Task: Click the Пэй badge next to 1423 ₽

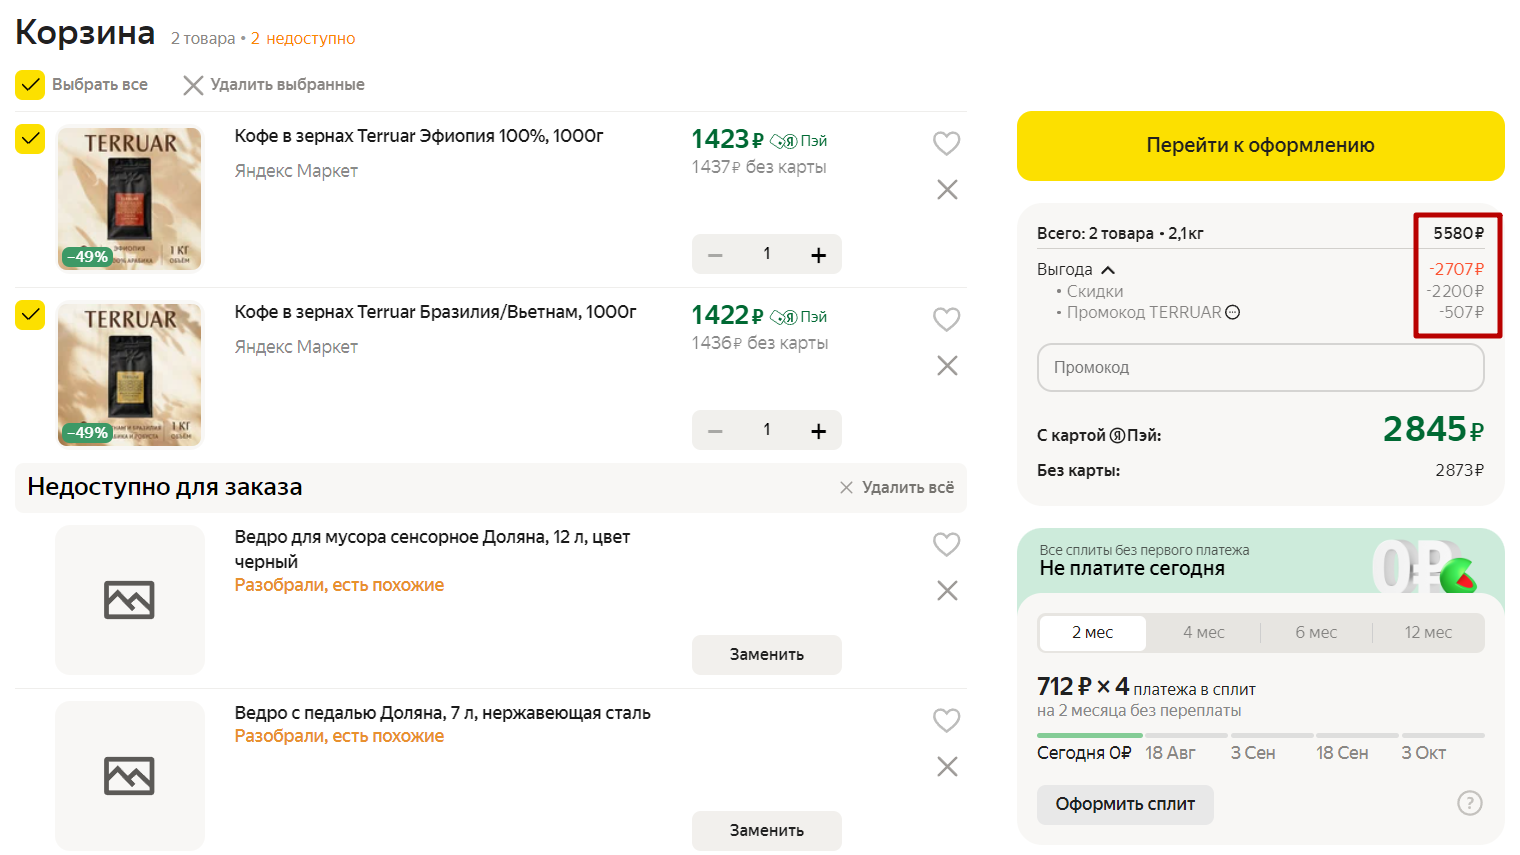Action: pos(798,141)
